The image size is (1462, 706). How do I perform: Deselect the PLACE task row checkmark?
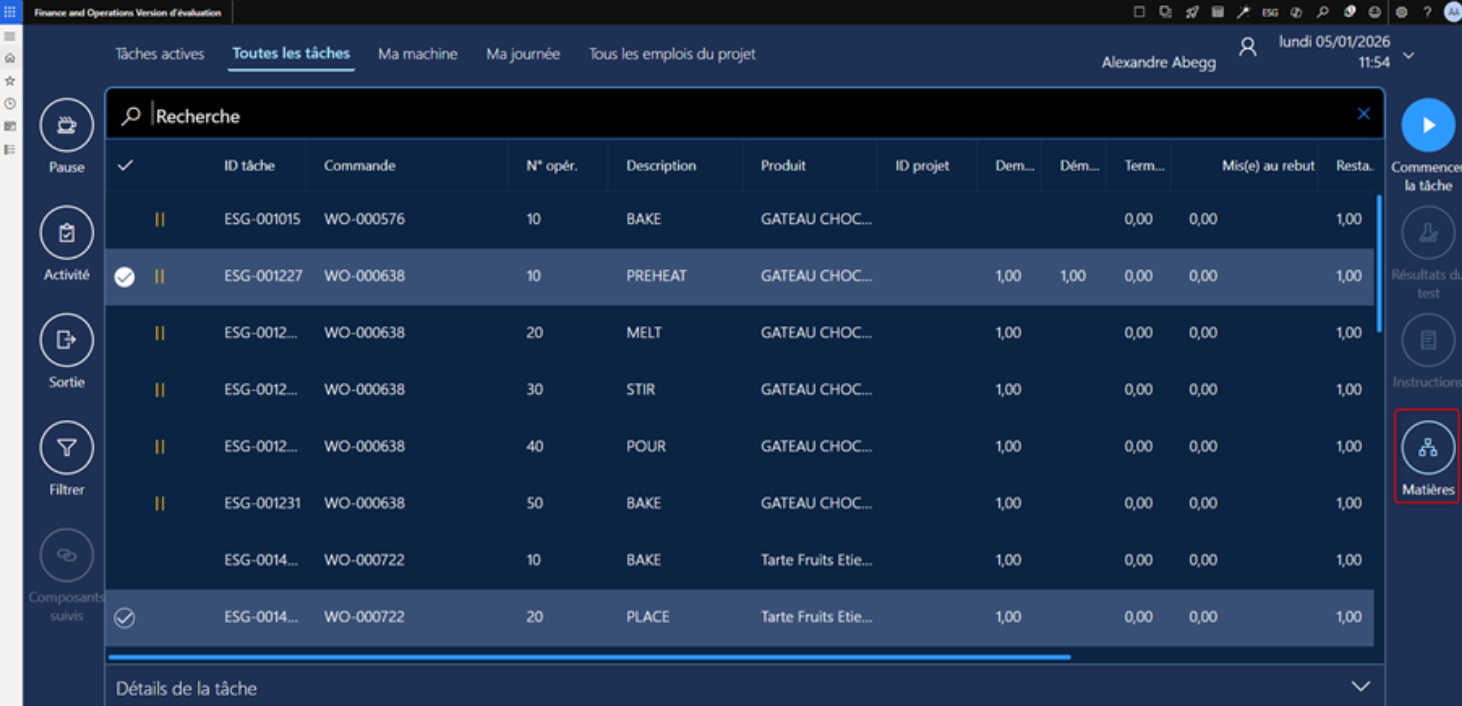click(124, 618)
